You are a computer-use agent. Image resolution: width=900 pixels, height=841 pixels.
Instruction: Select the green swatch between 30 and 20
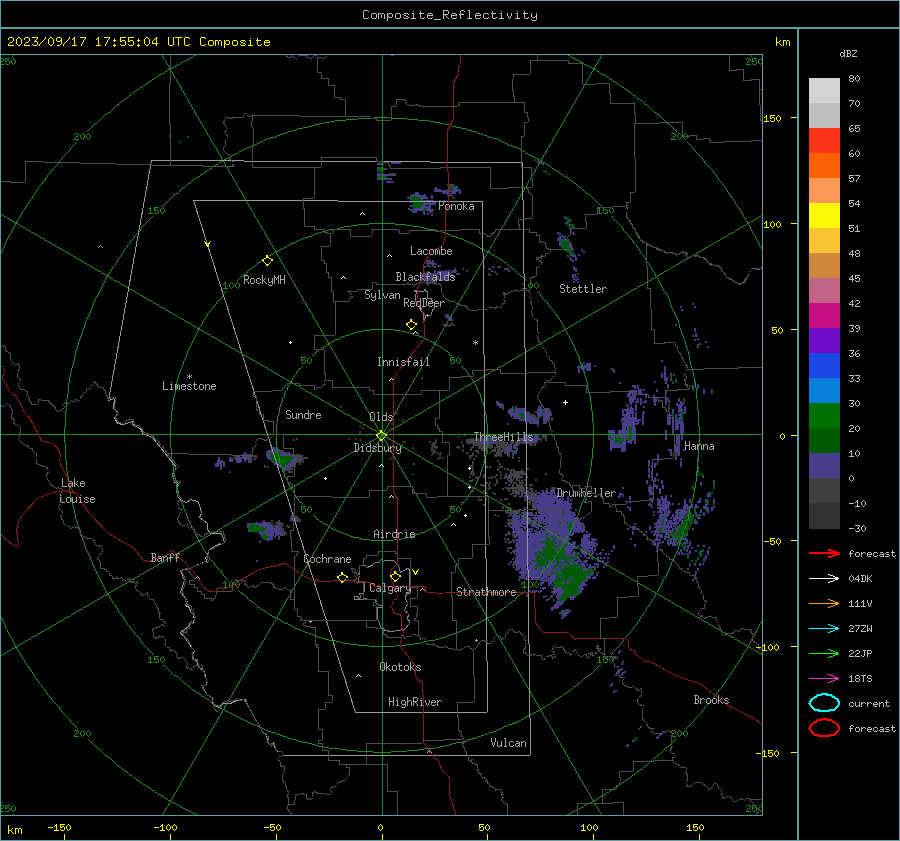click(x=824, y=416)
